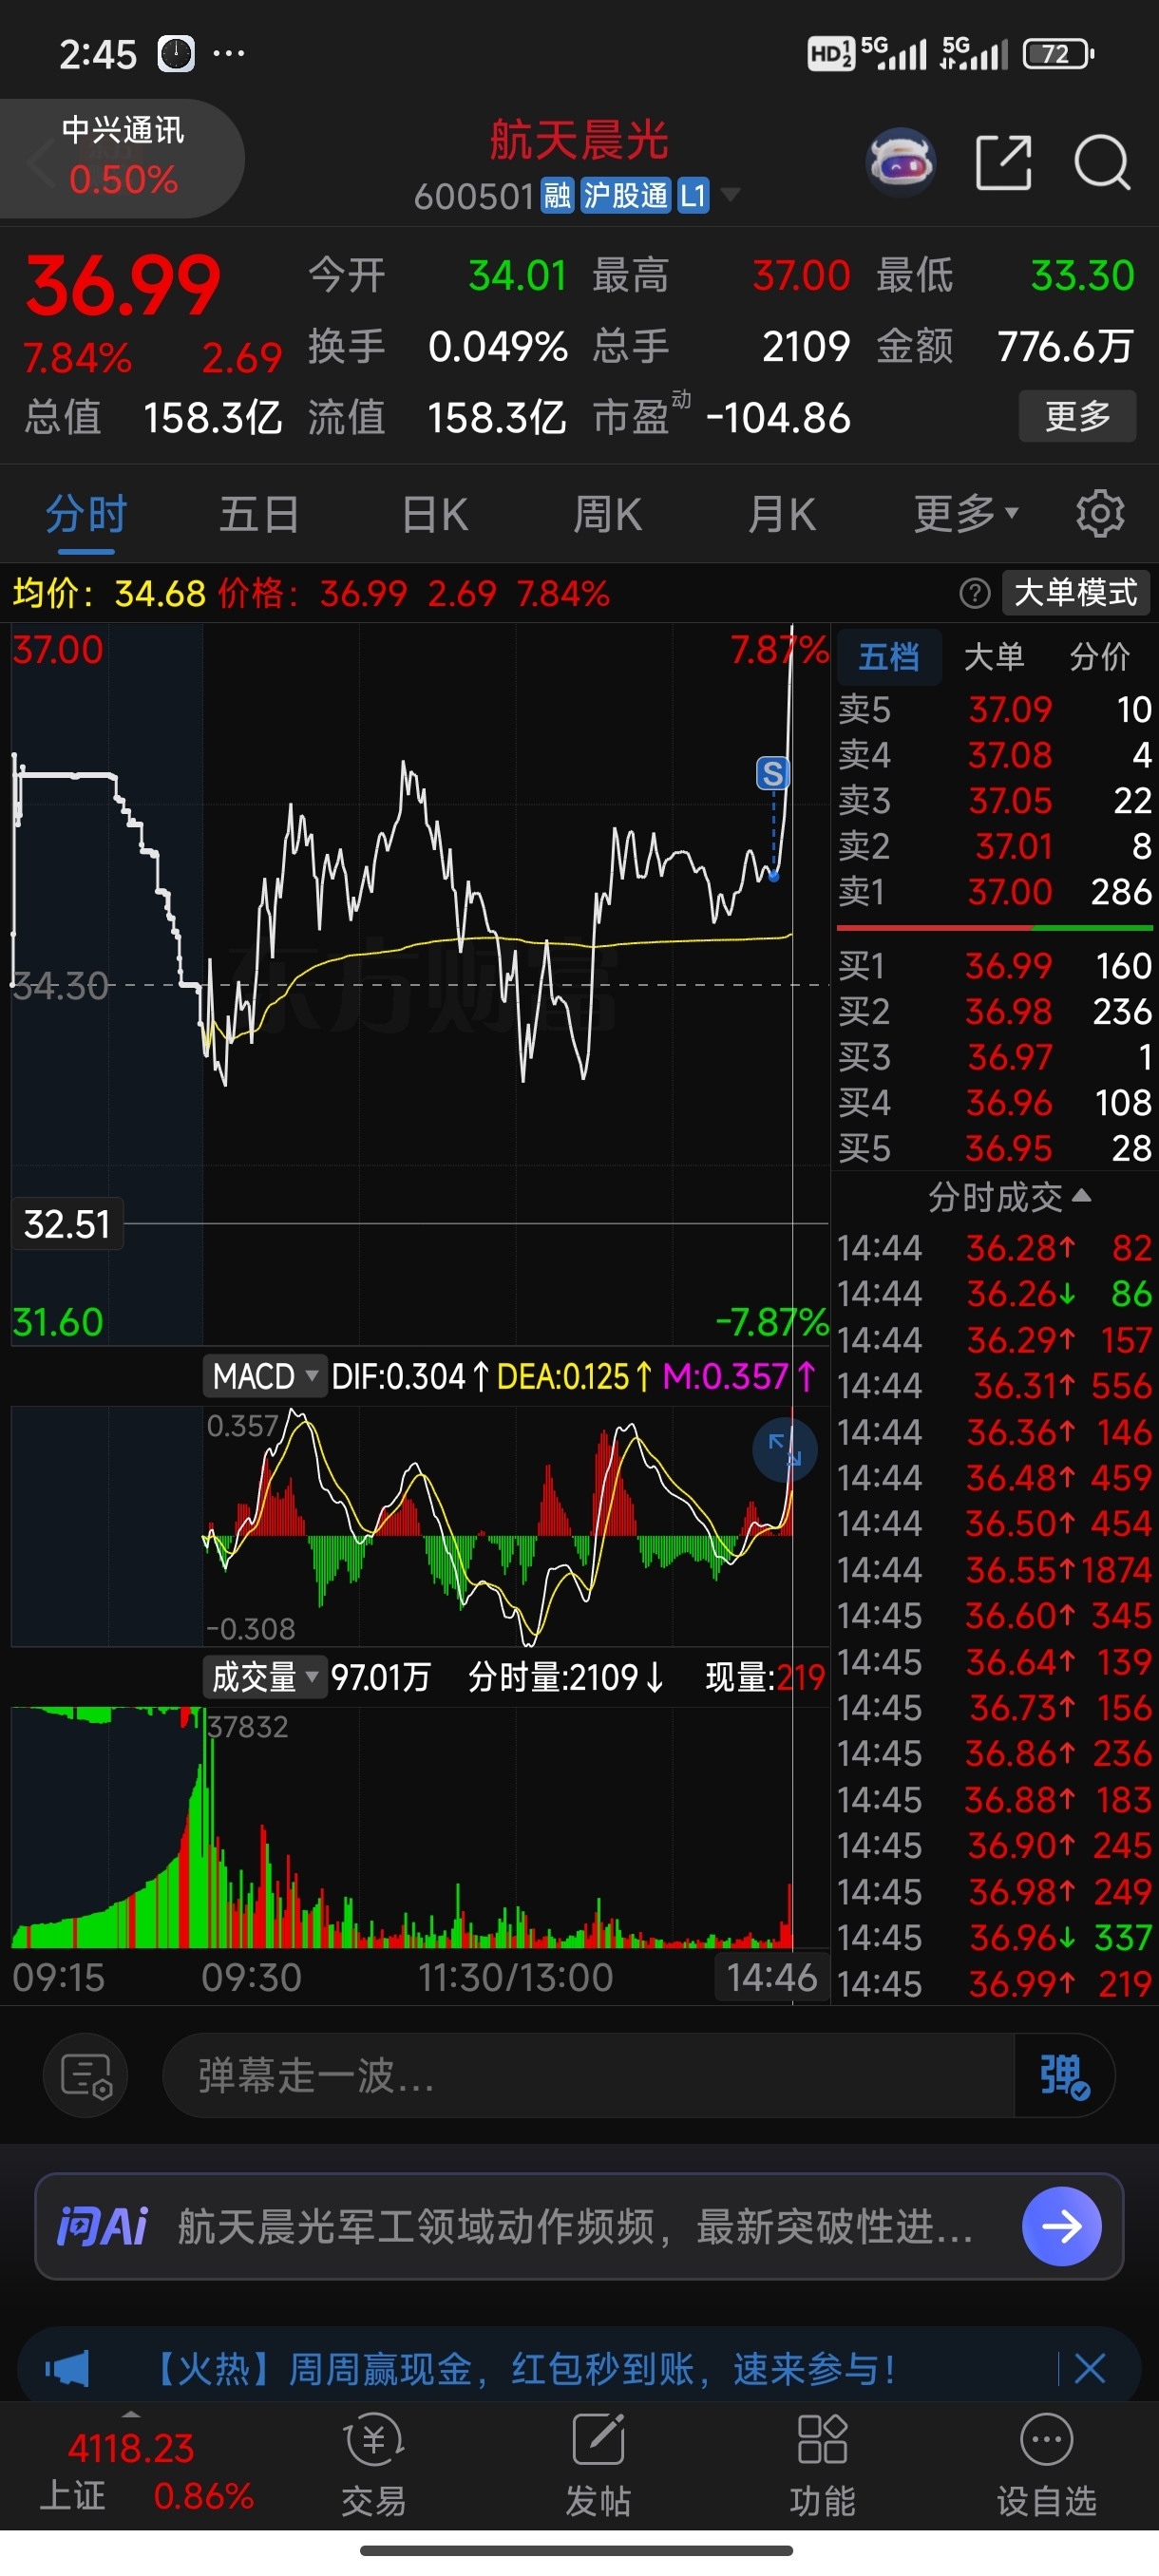Tap the L1 level tag
Image resolution: width=1159 pixels, height=2576 pixels.
[x=692, y=195]
